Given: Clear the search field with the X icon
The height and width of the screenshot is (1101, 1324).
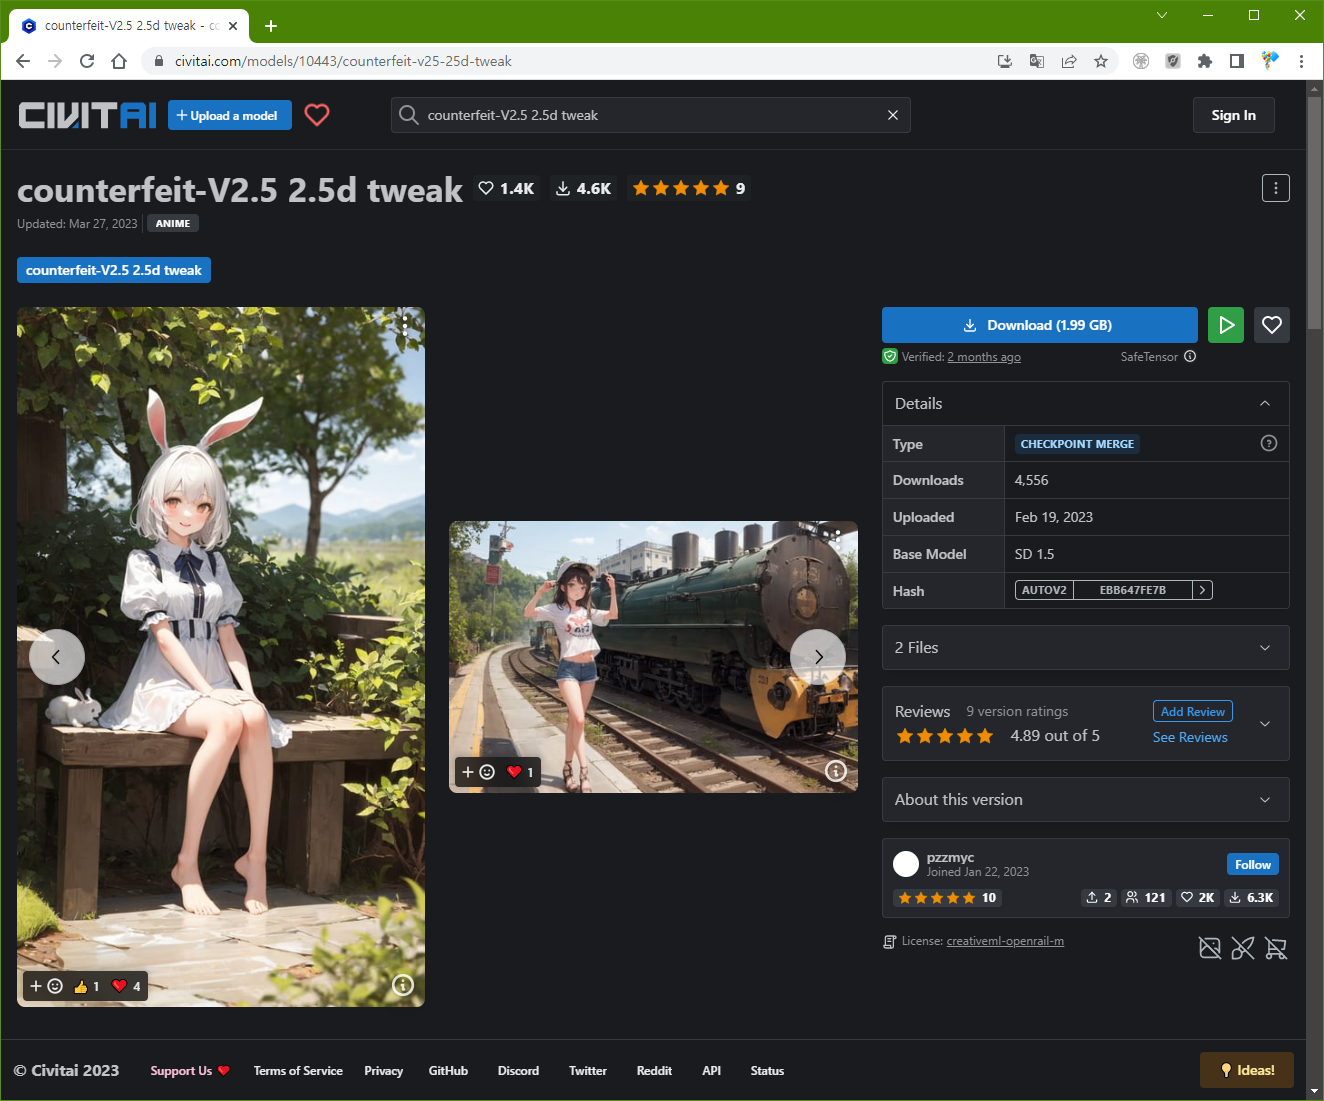Looking at the screenshot, I should coord(893,115).
